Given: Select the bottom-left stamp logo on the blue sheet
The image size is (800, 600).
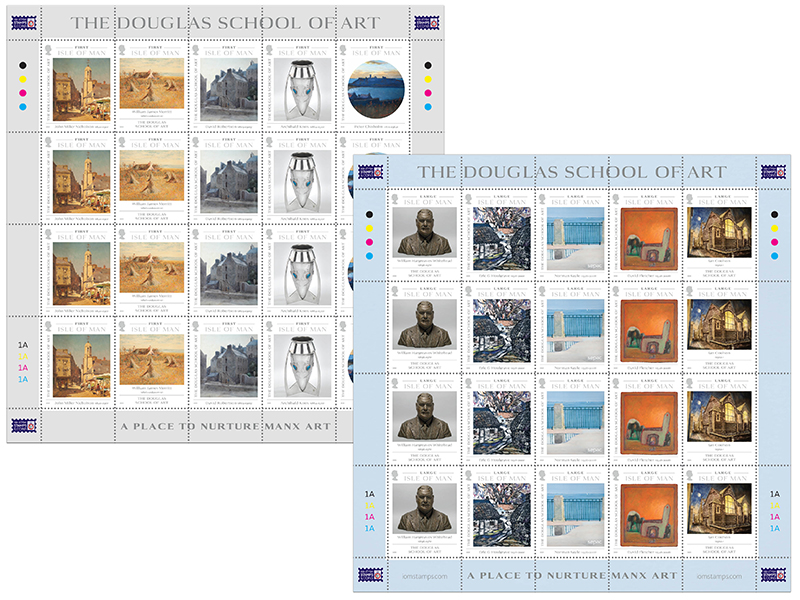Looking at the screenshot, I should click(x=370, y=575).
